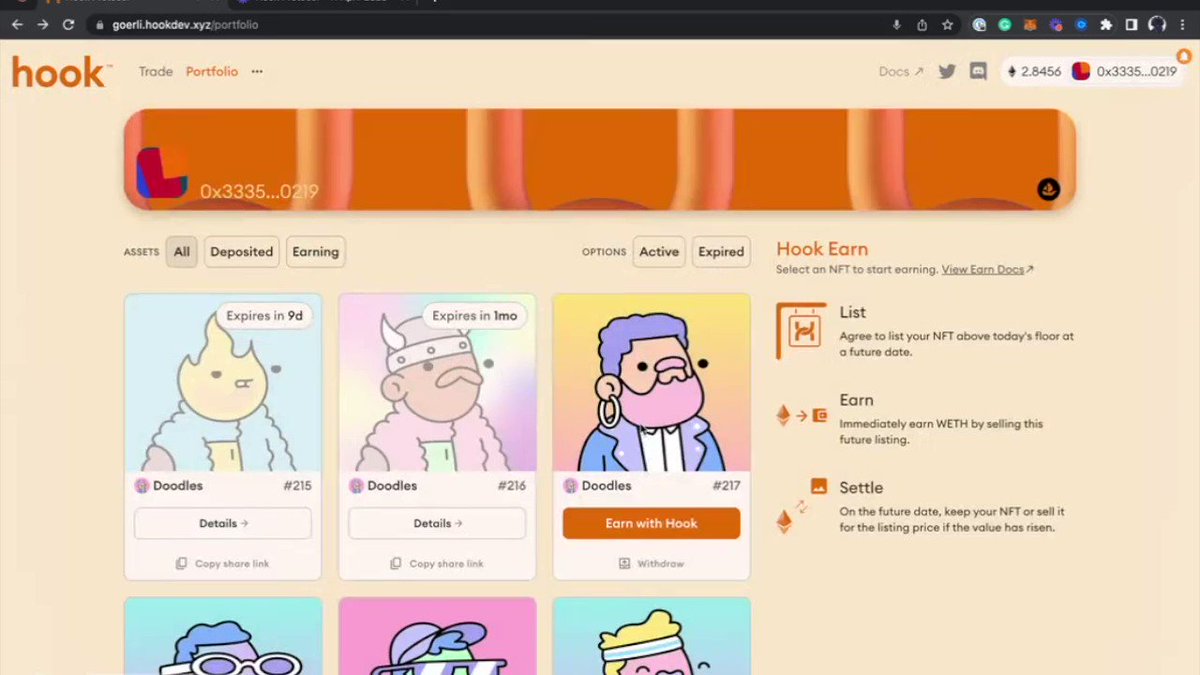Click the profile avatar in the orange banner
Screen dimensions: 1200x675
(162, 172)
